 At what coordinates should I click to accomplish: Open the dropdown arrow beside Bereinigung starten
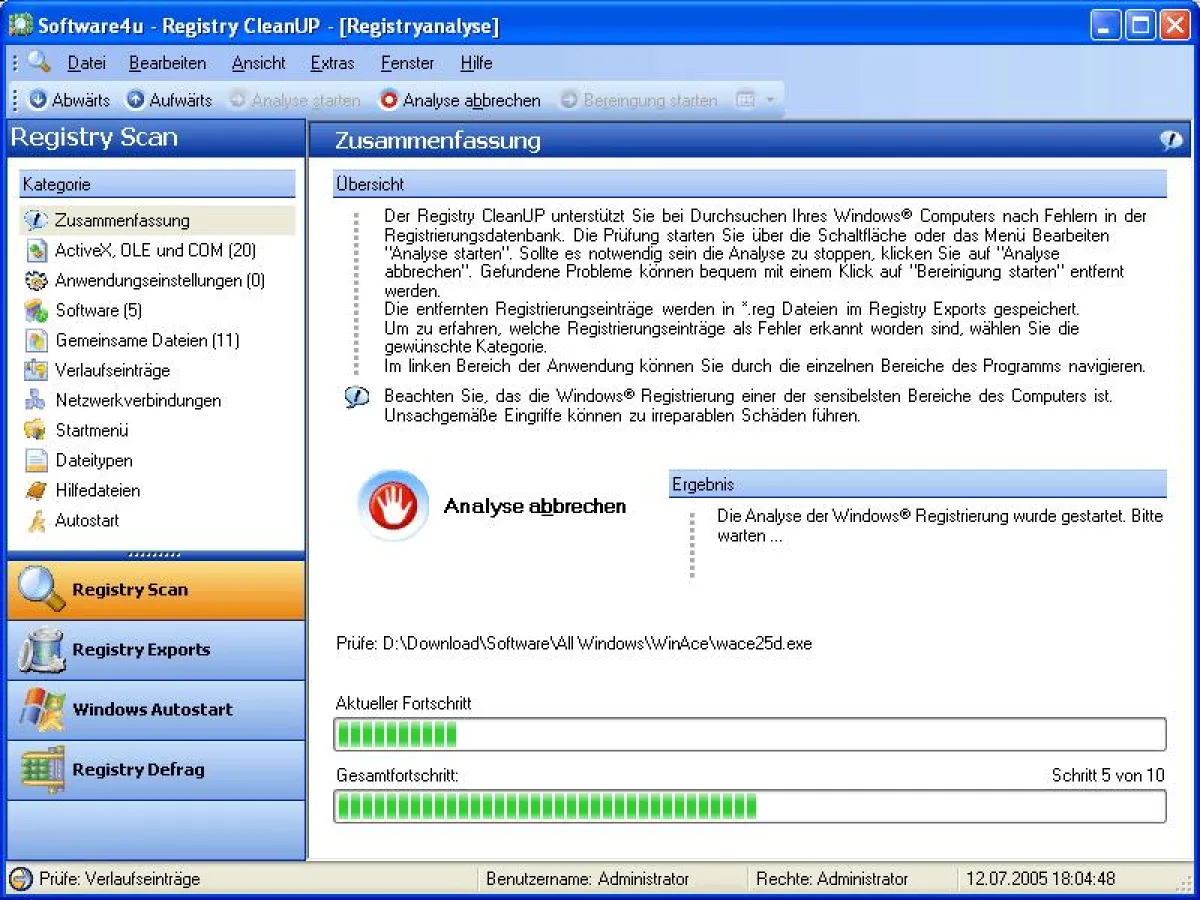768,100
